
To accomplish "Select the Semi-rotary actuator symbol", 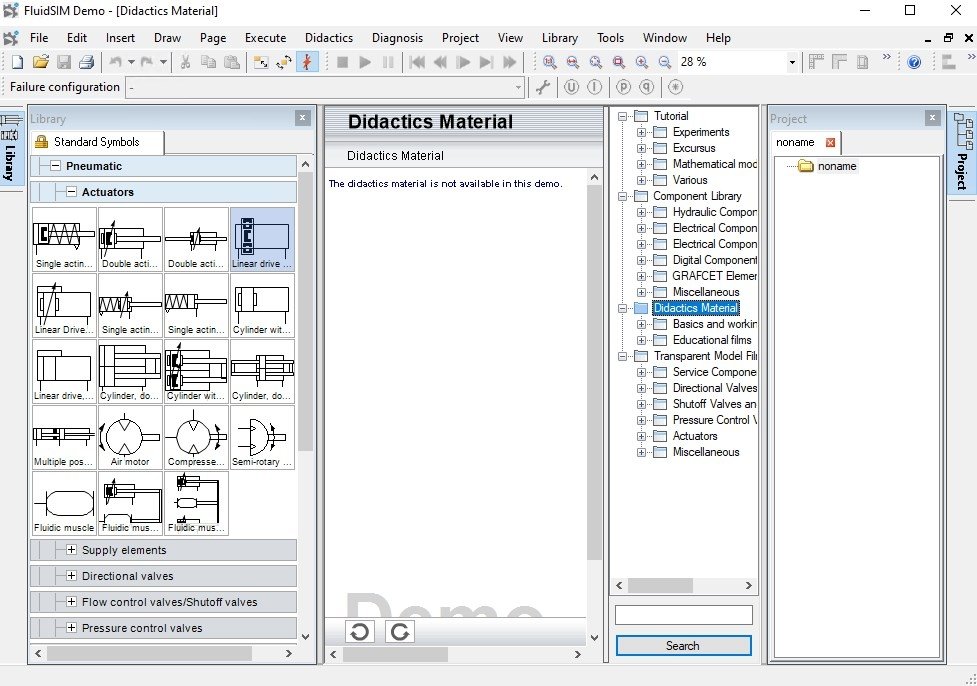I will [262, 437].
